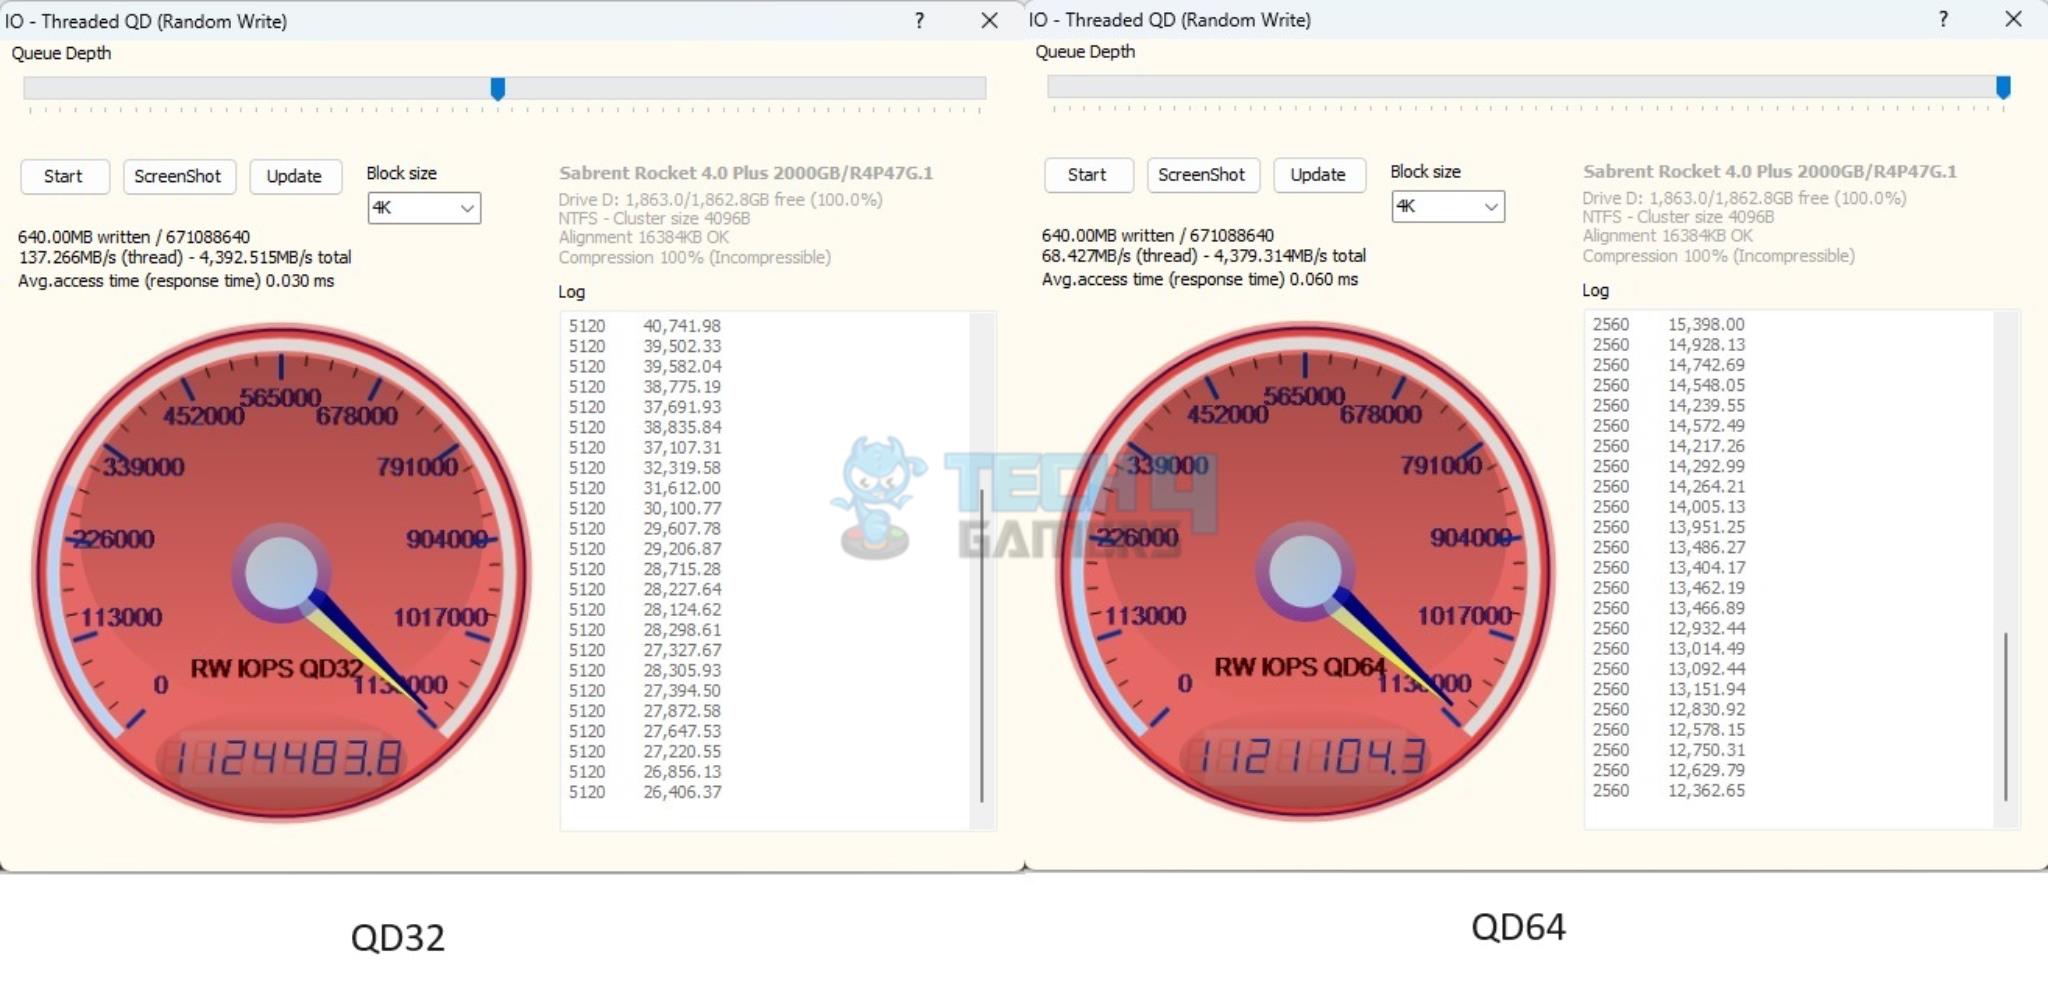
Task: Click Queue Depth slider handle in QD32 window
Action: pyautogui.click(x=498, y=89)
